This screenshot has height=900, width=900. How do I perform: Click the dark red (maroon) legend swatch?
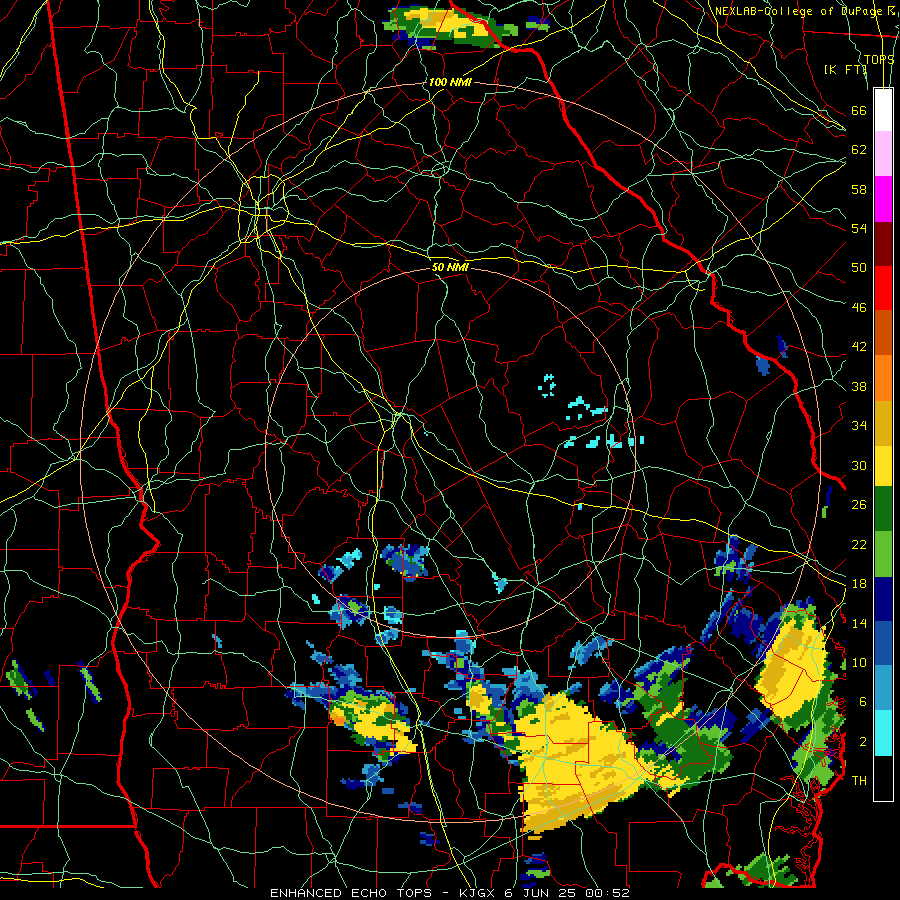883,243
